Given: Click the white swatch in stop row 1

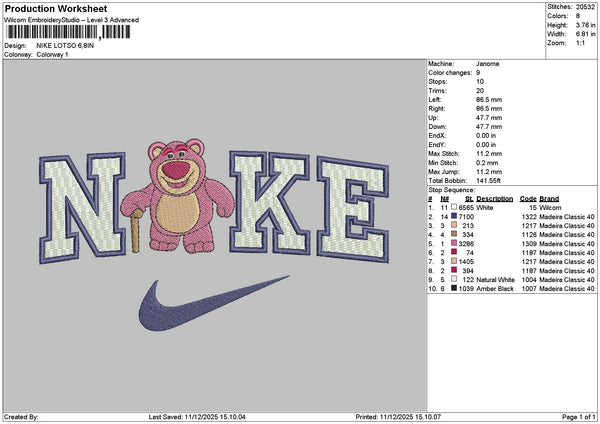Looking at the screenshot, I should 454,207.
